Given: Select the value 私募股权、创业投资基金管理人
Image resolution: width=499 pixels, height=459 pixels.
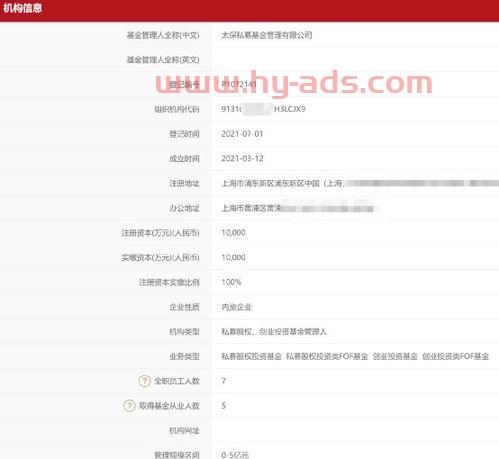Looking at the screenshot, I should [274, 331].
